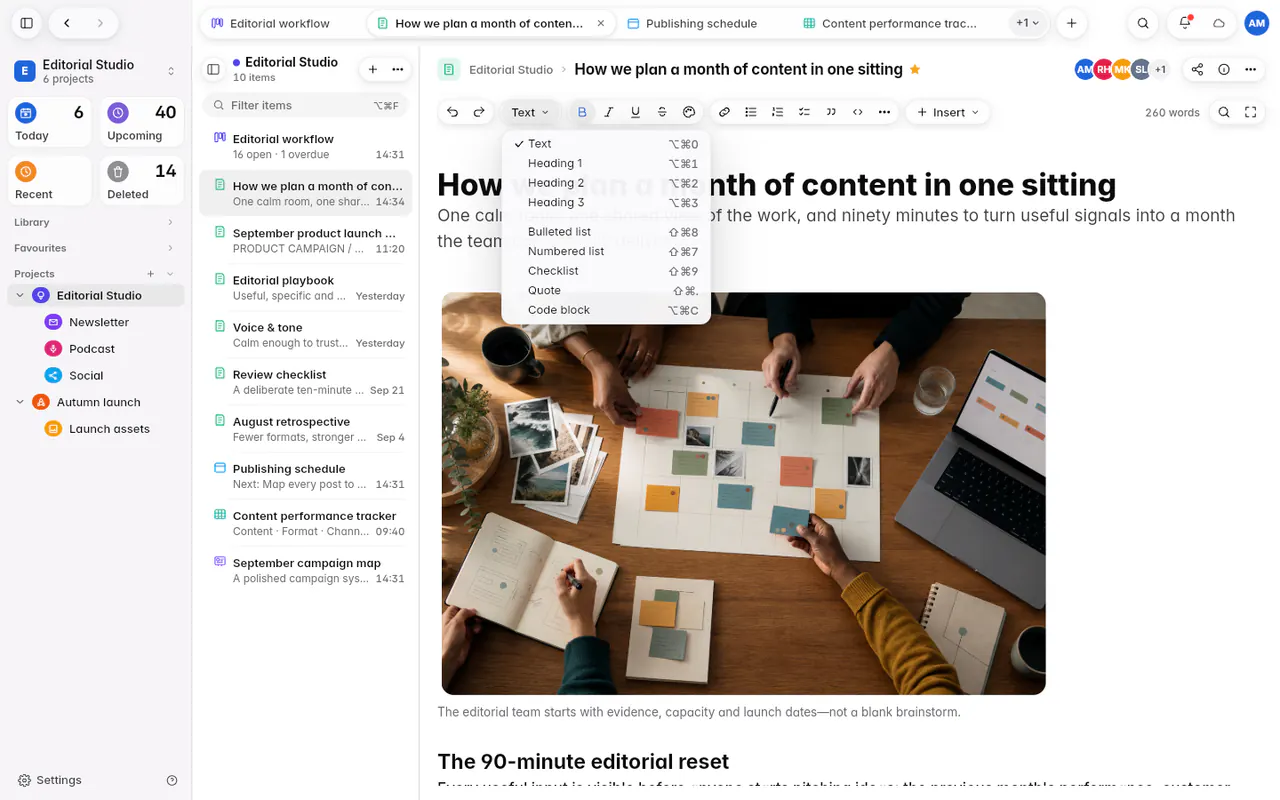The width and height of the screenshot is (1280, 800).
Task: Select Code block in the style menu
Action: pyautogui.click(x=606, y=310)
